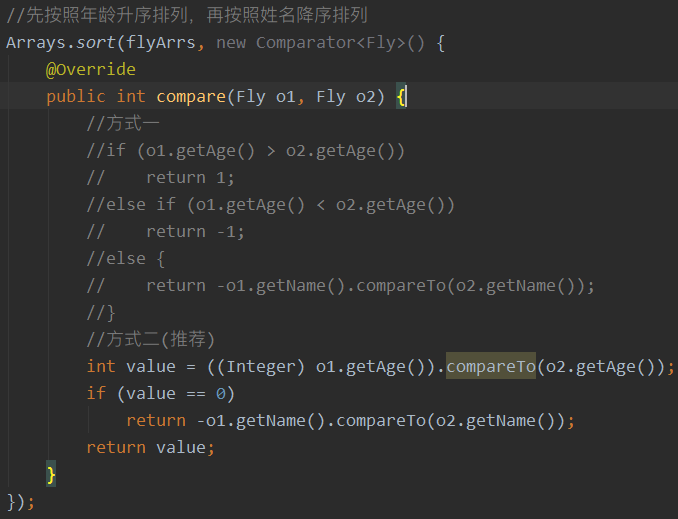Click the active return -o1.getName() statement
678x519 pixels.
pyautogui.click(x=350, y=421)
